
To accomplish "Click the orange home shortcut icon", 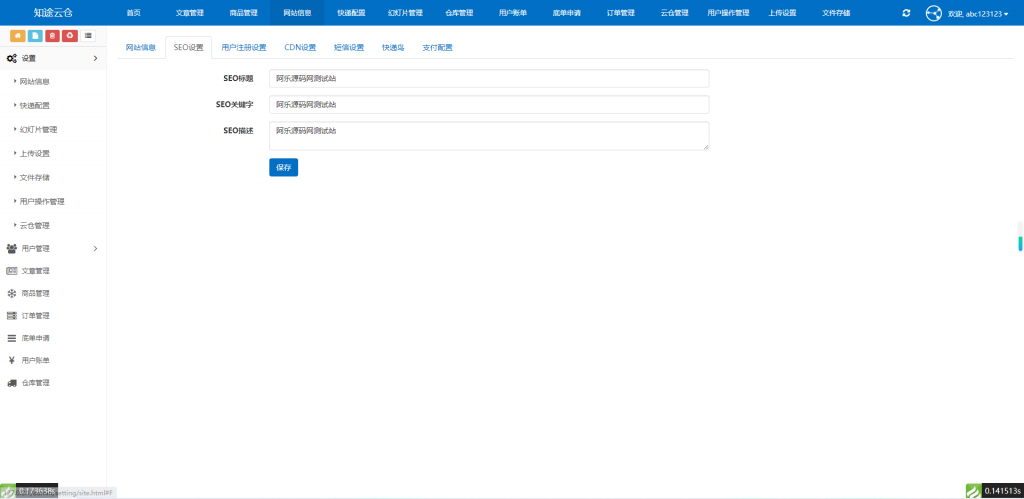I will click(x=18, y=36).
